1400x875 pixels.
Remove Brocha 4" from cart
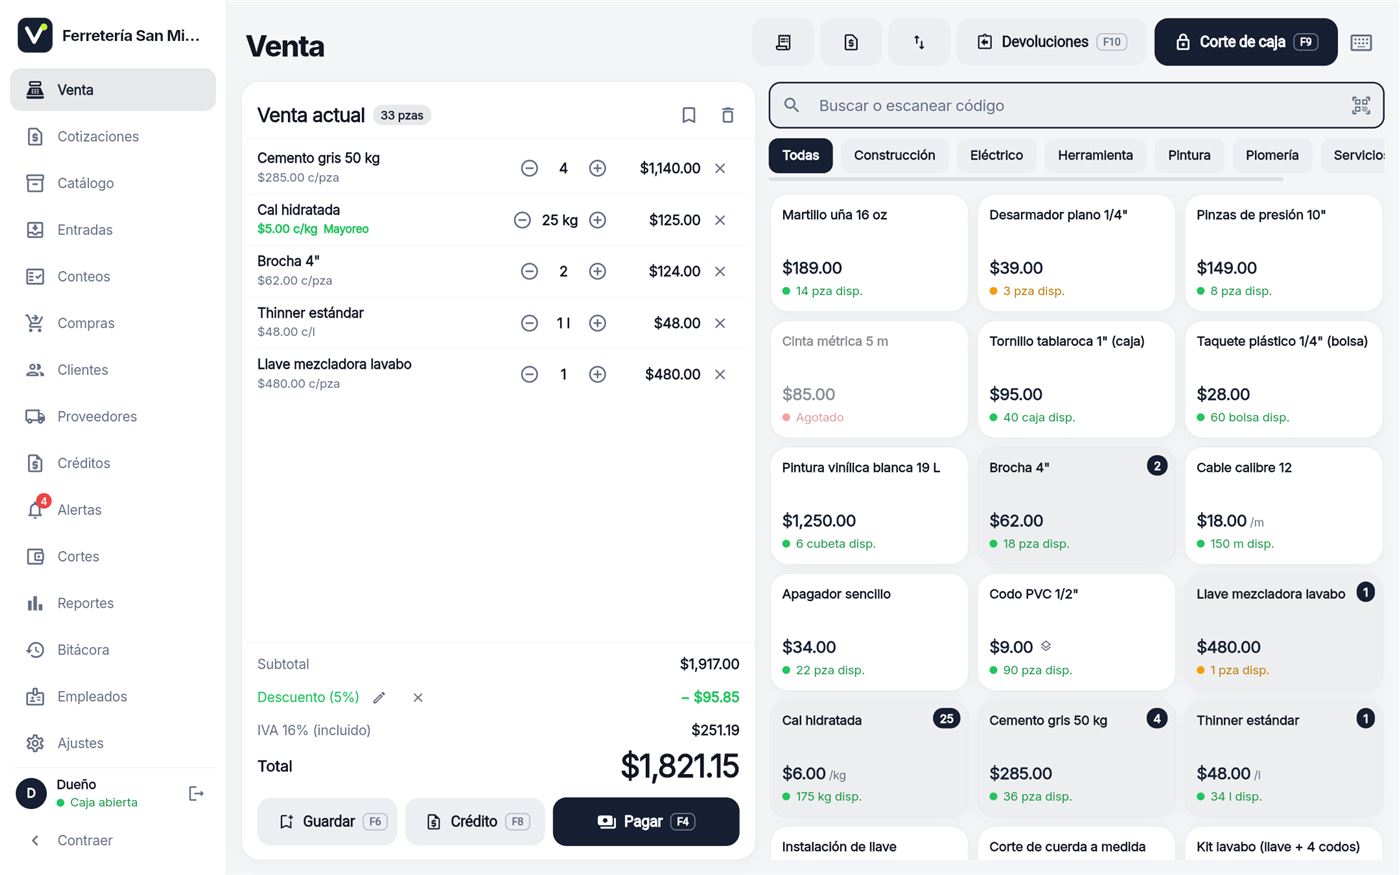click(720, 271)
